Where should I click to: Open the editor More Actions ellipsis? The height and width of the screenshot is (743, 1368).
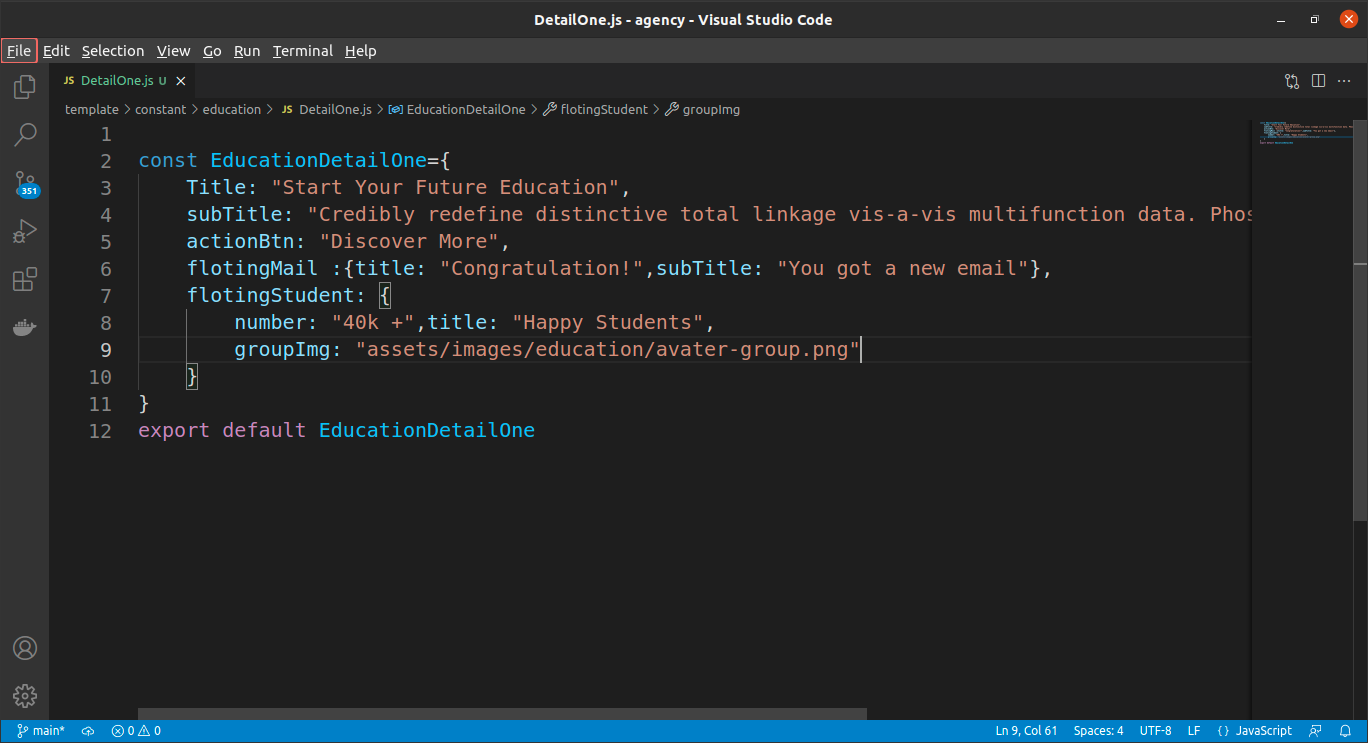tap(1345, 81)
